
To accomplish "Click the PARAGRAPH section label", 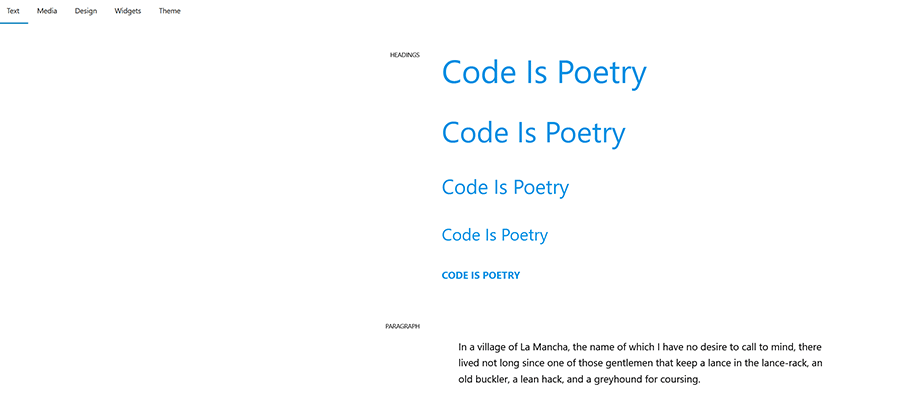I will coord(402,326).
